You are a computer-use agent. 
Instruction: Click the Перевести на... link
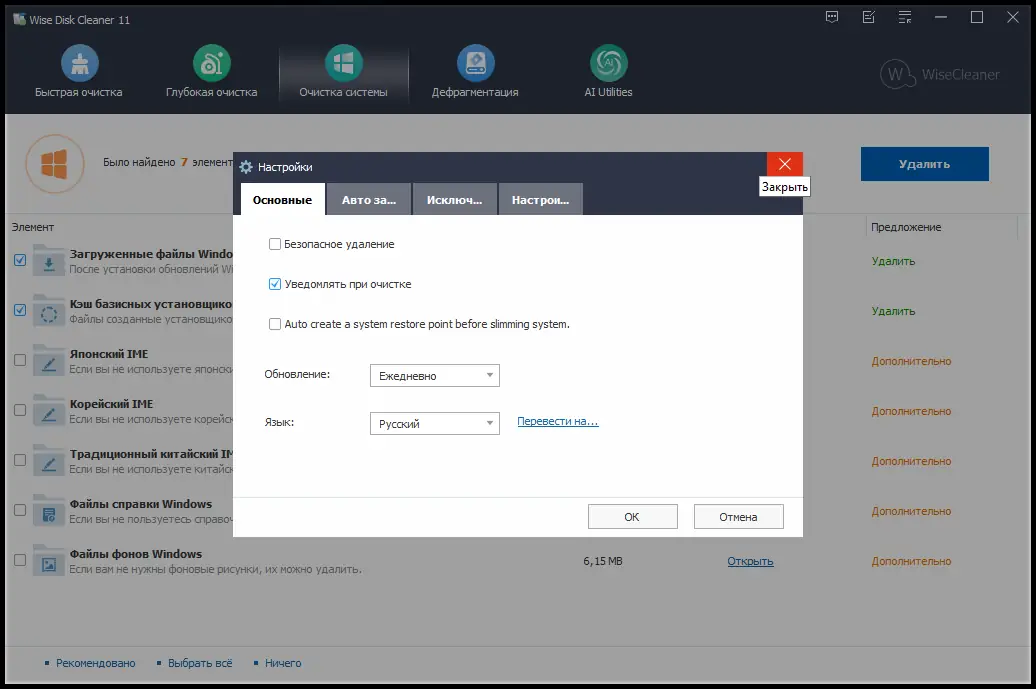coord(558,421)
